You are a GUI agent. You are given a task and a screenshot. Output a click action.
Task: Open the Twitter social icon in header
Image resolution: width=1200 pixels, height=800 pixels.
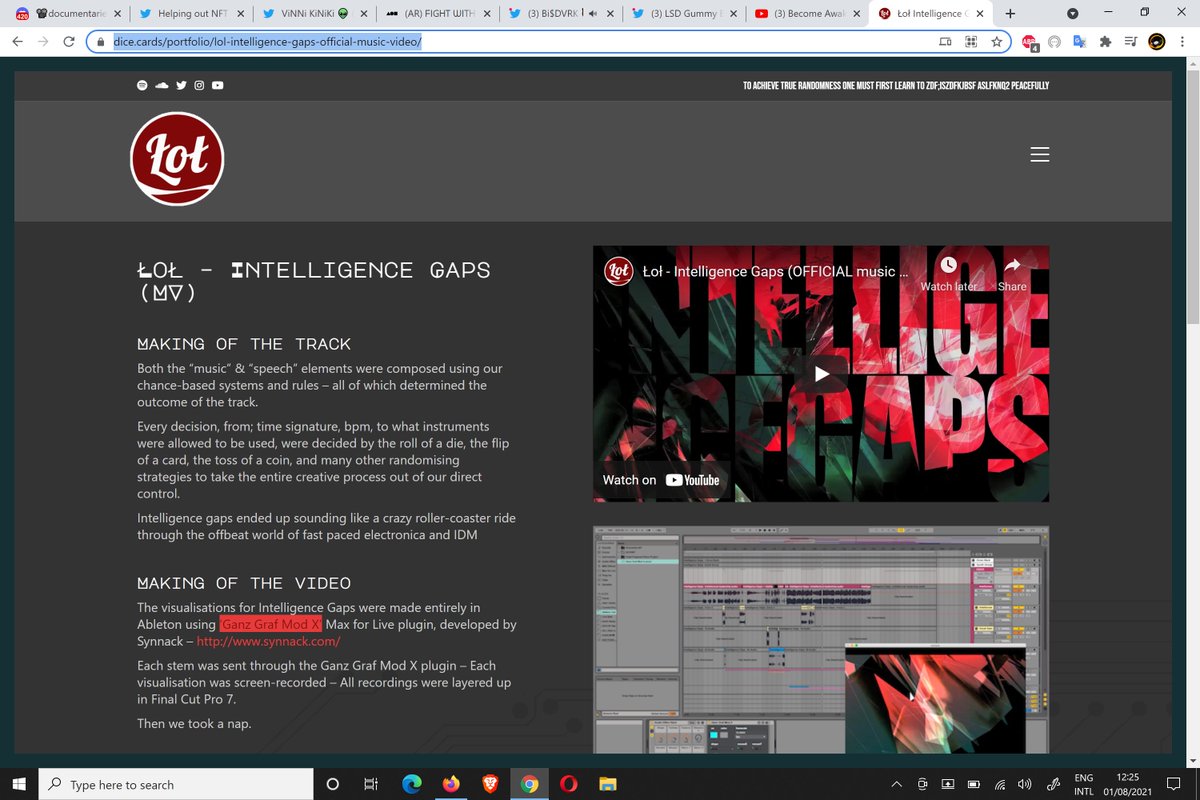pos(181,85)
